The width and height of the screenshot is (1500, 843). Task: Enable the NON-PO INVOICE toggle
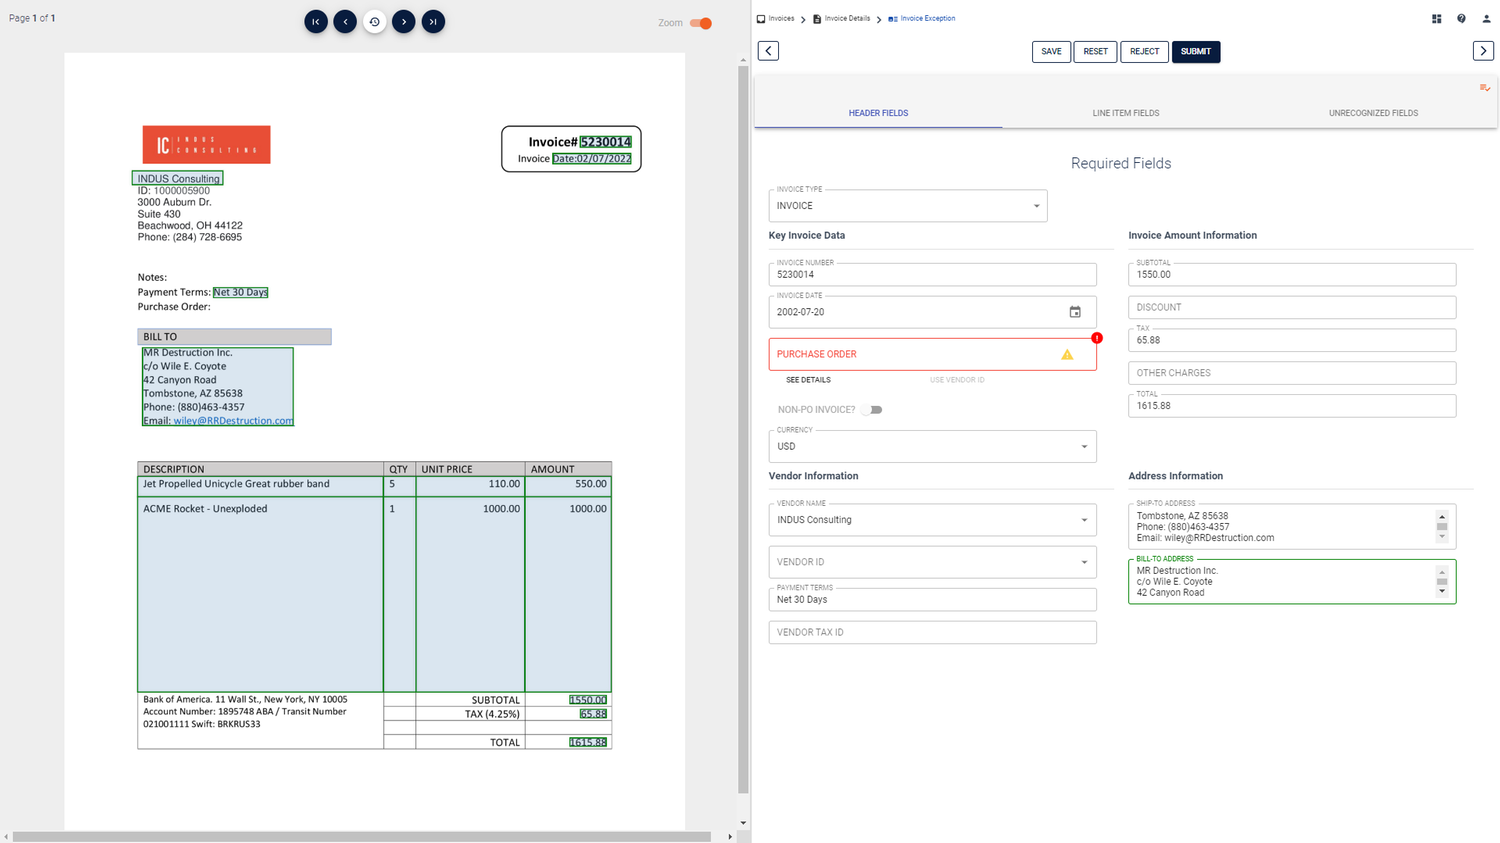[x=871, y=409]
